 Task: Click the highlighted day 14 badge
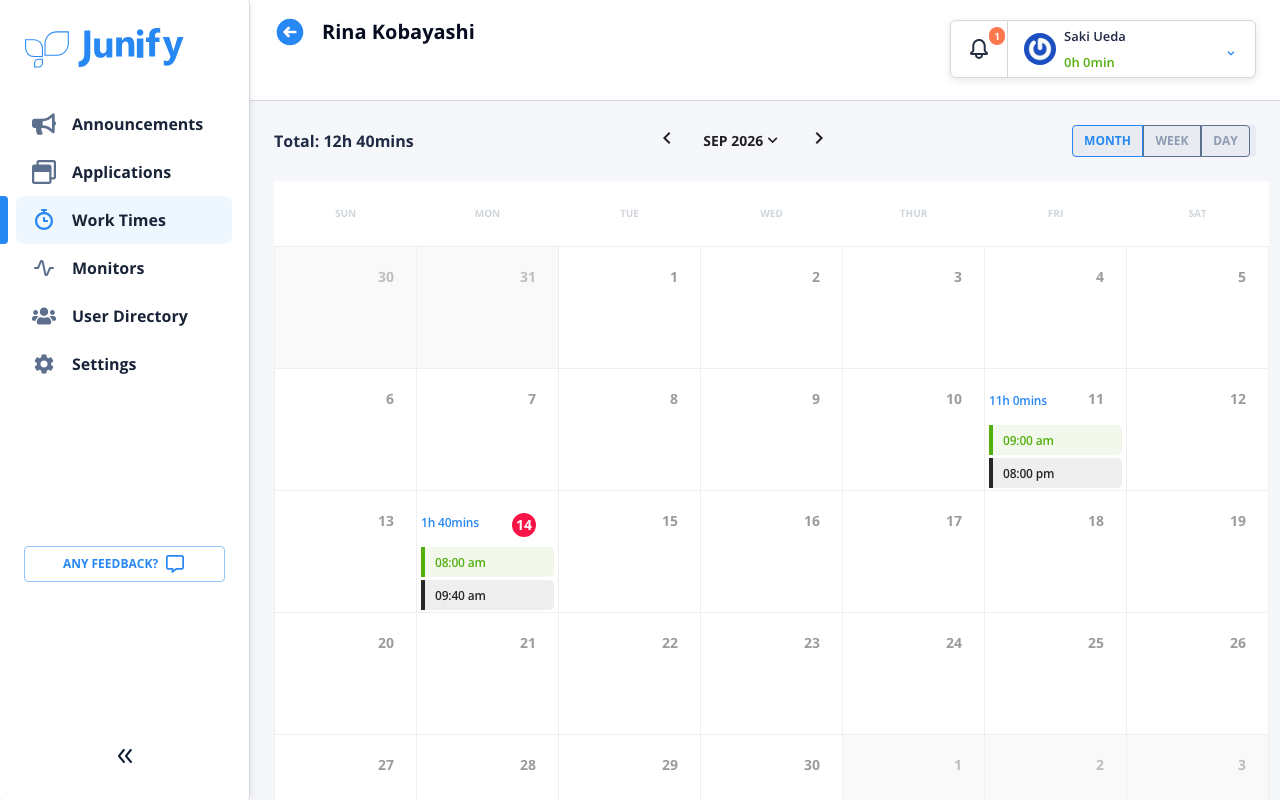(524, 524)
